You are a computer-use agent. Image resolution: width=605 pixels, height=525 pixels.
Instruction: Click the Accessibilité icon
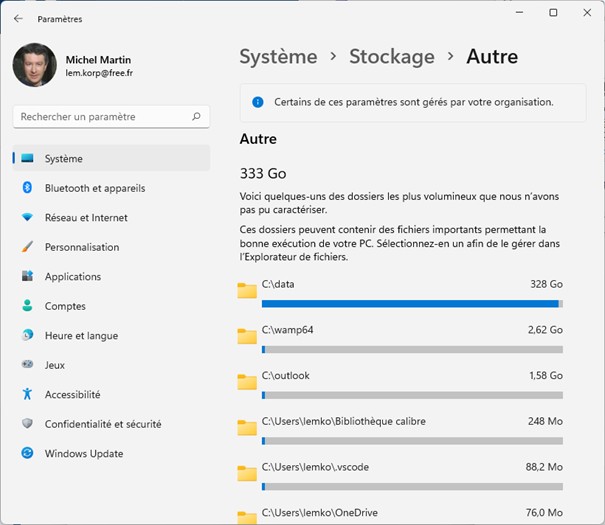point(27,395)
